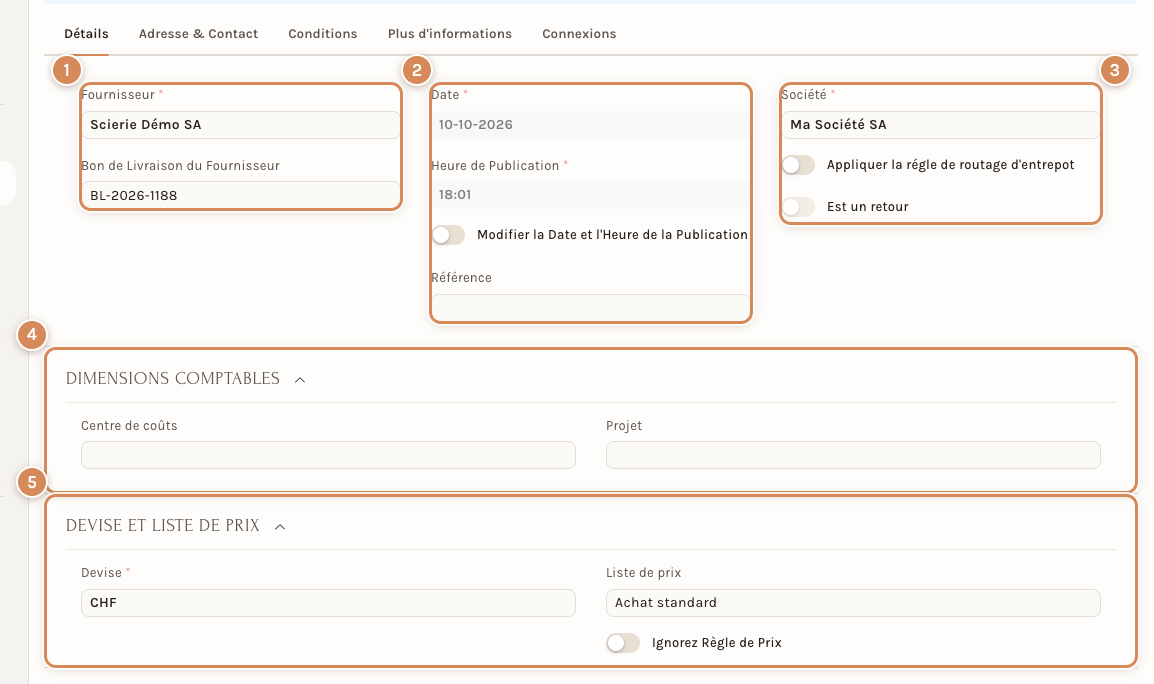Open the Adresse & Contact tab
The height and width of the screenshot is (684, 1154).
(x=198, y=34)
